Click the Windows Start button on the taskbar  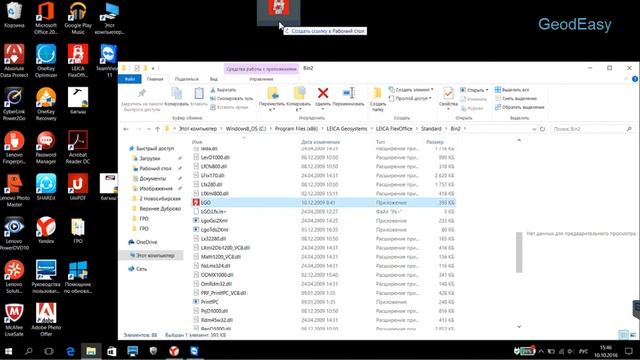tap(8, 351)
